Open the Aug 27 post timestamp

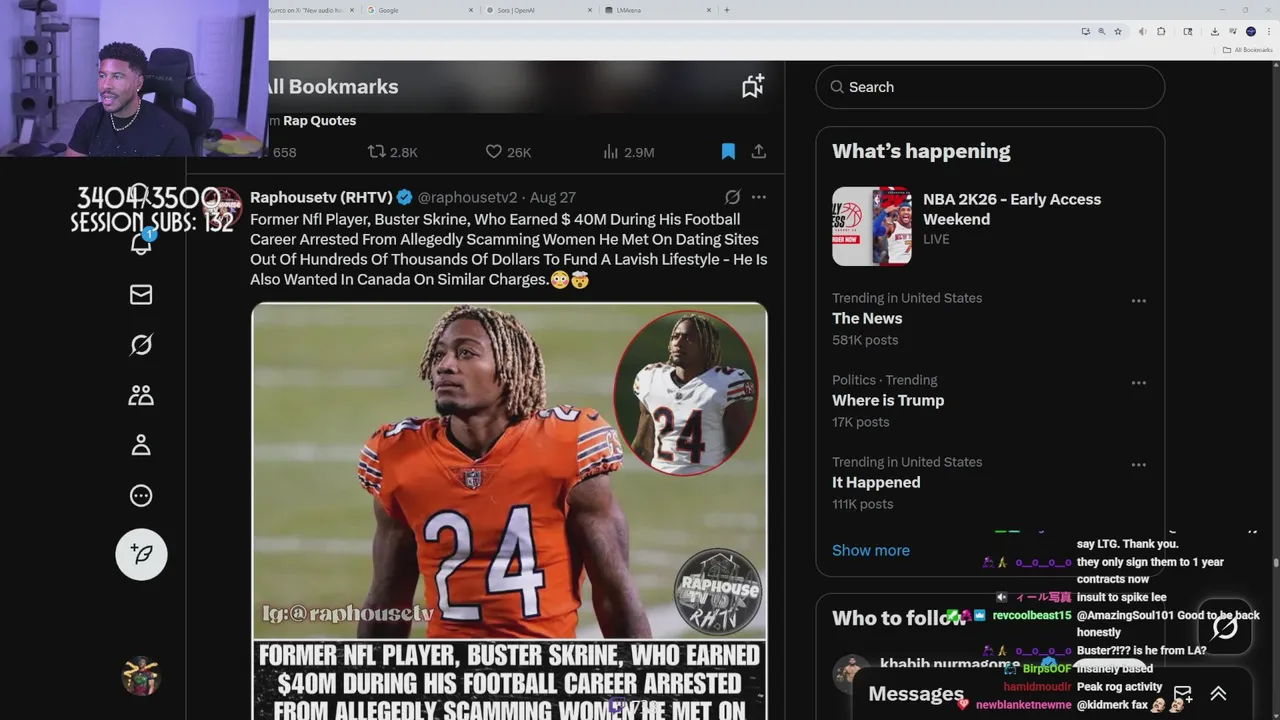(553, 197)
